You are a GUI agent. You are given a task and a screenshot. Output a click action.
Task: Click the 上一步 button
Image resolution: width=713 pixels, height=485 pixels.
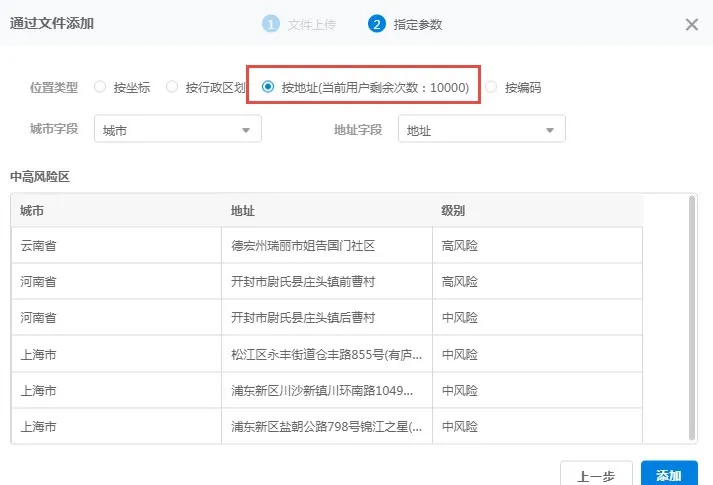pos(595,475)
